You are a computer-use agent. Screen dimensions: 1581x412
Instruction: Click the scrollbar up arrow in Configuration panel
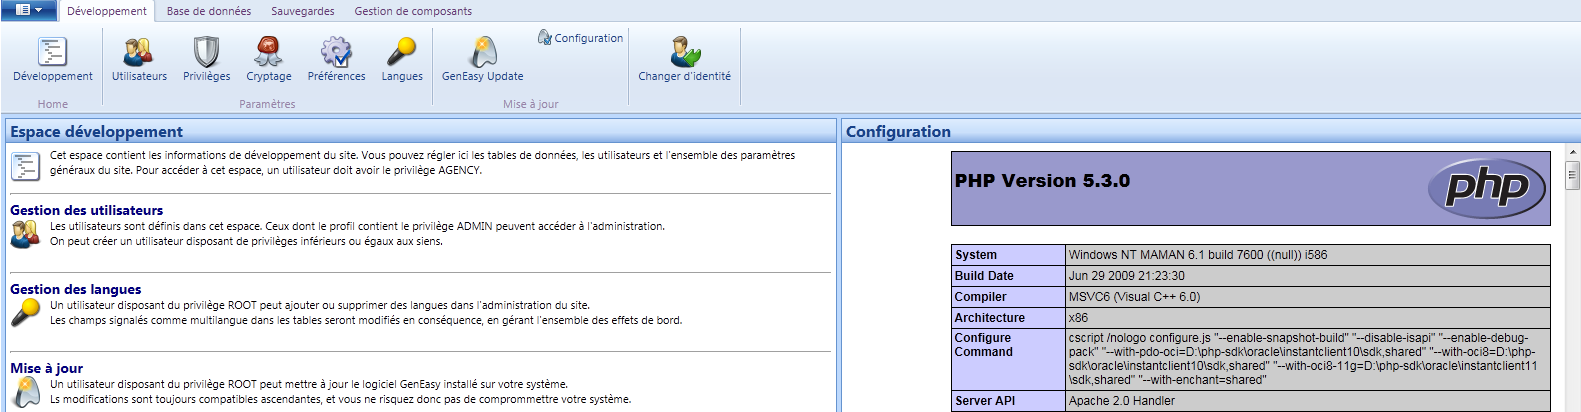coord(1572,153)
